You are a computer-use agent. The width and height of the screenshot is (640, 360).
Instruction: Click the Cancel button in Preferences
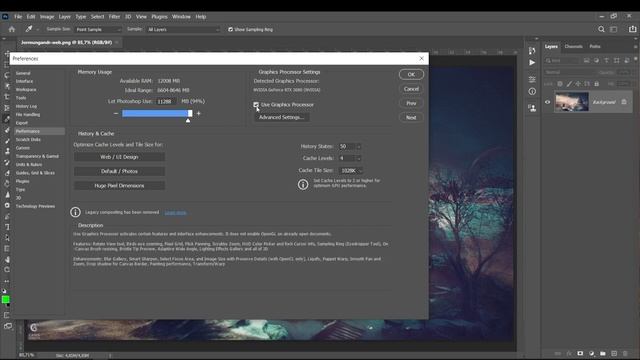[x=411, y=89]
